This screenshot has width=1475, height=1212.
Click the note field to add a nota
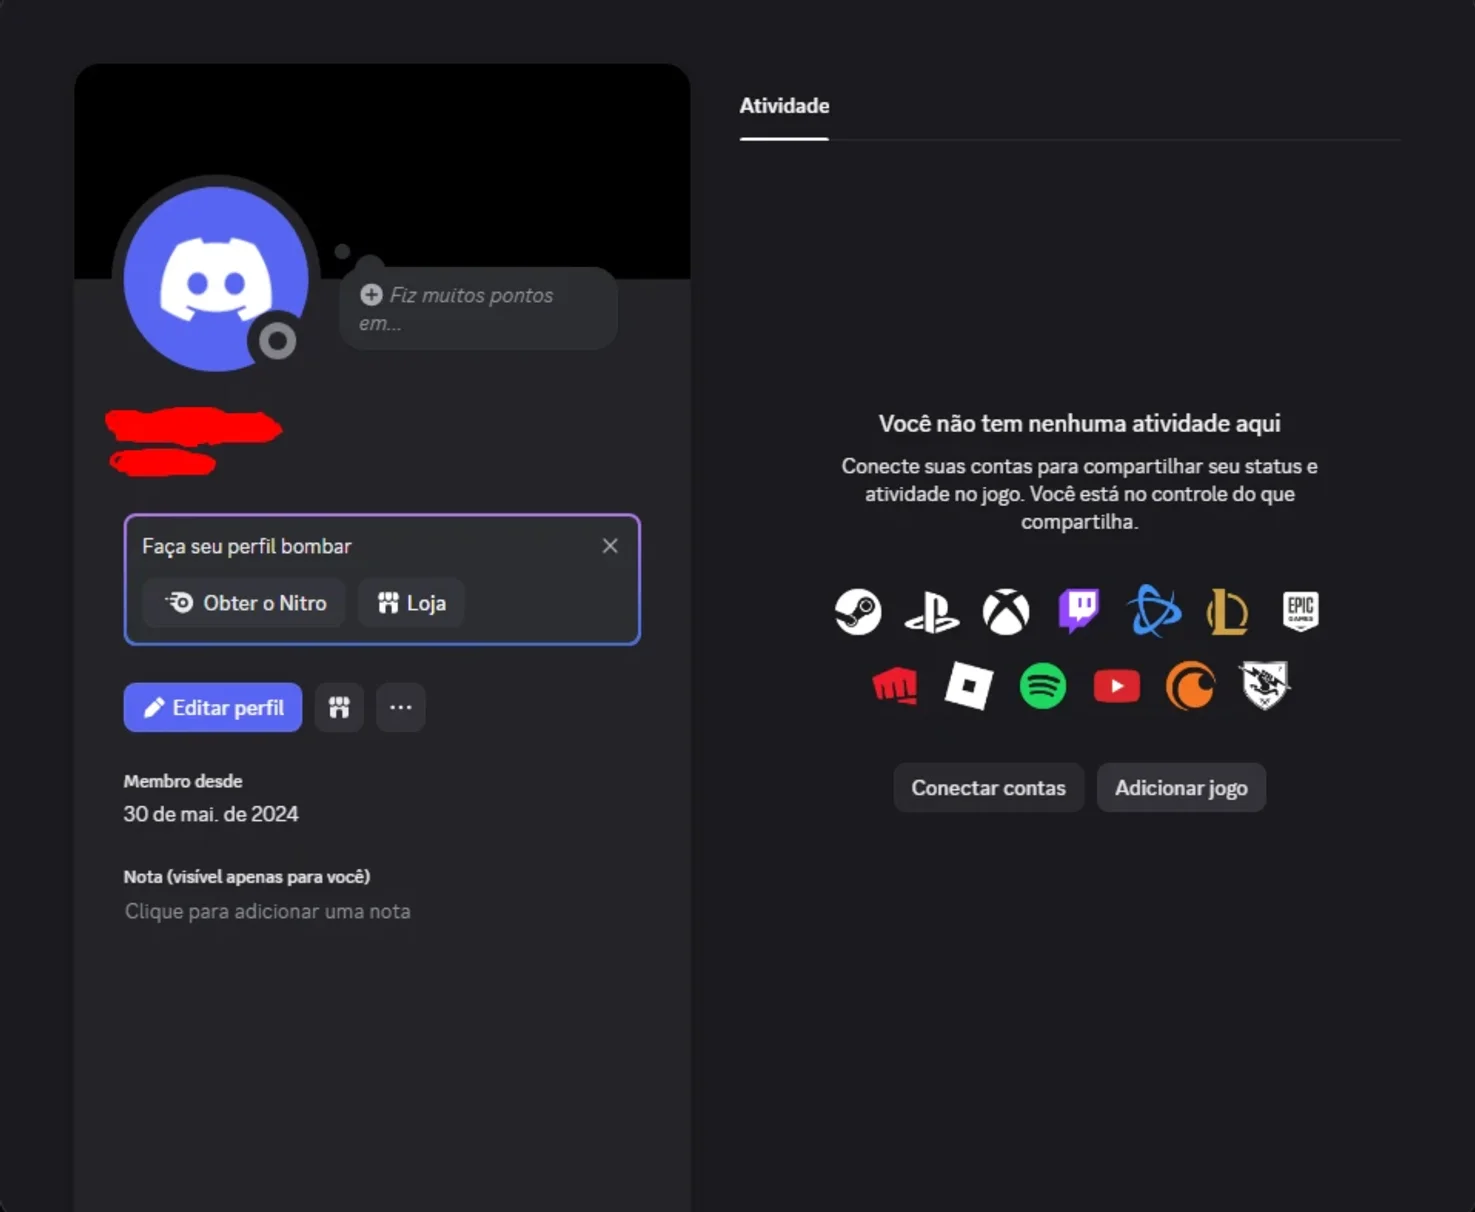pyautogui.click(x=268, y=911)
